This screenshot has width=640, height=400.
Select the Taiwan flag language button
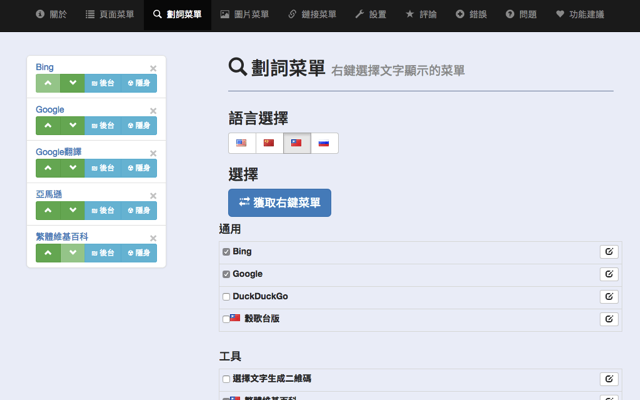[297, 143]
